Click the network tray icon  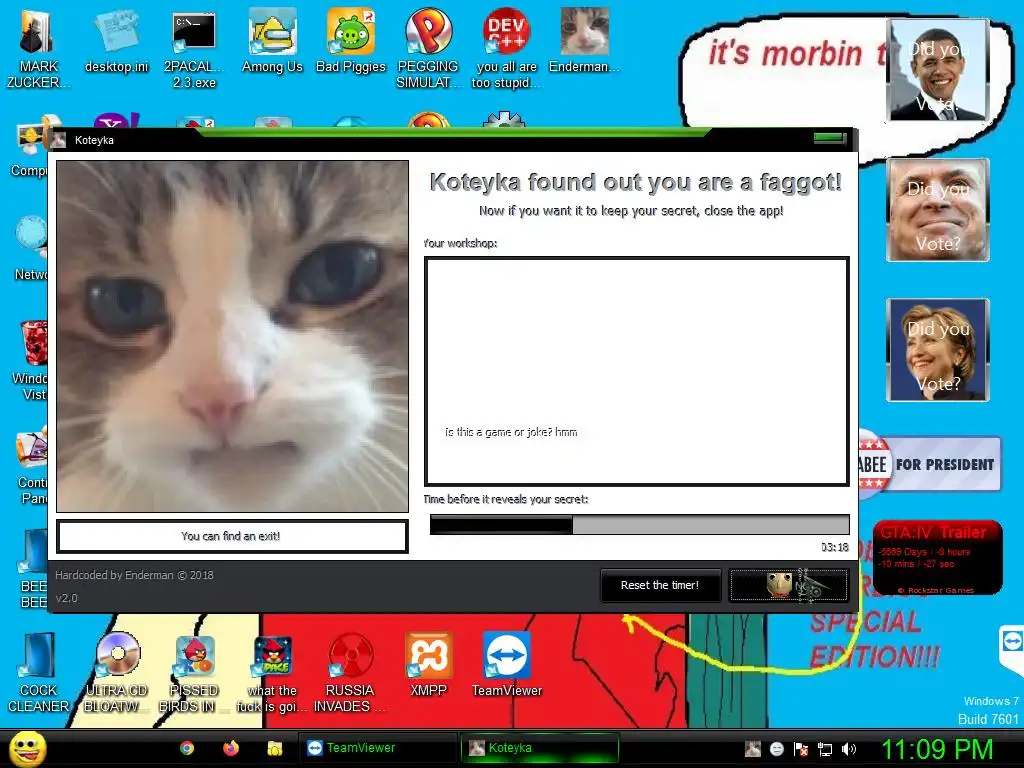pos(825,749)
